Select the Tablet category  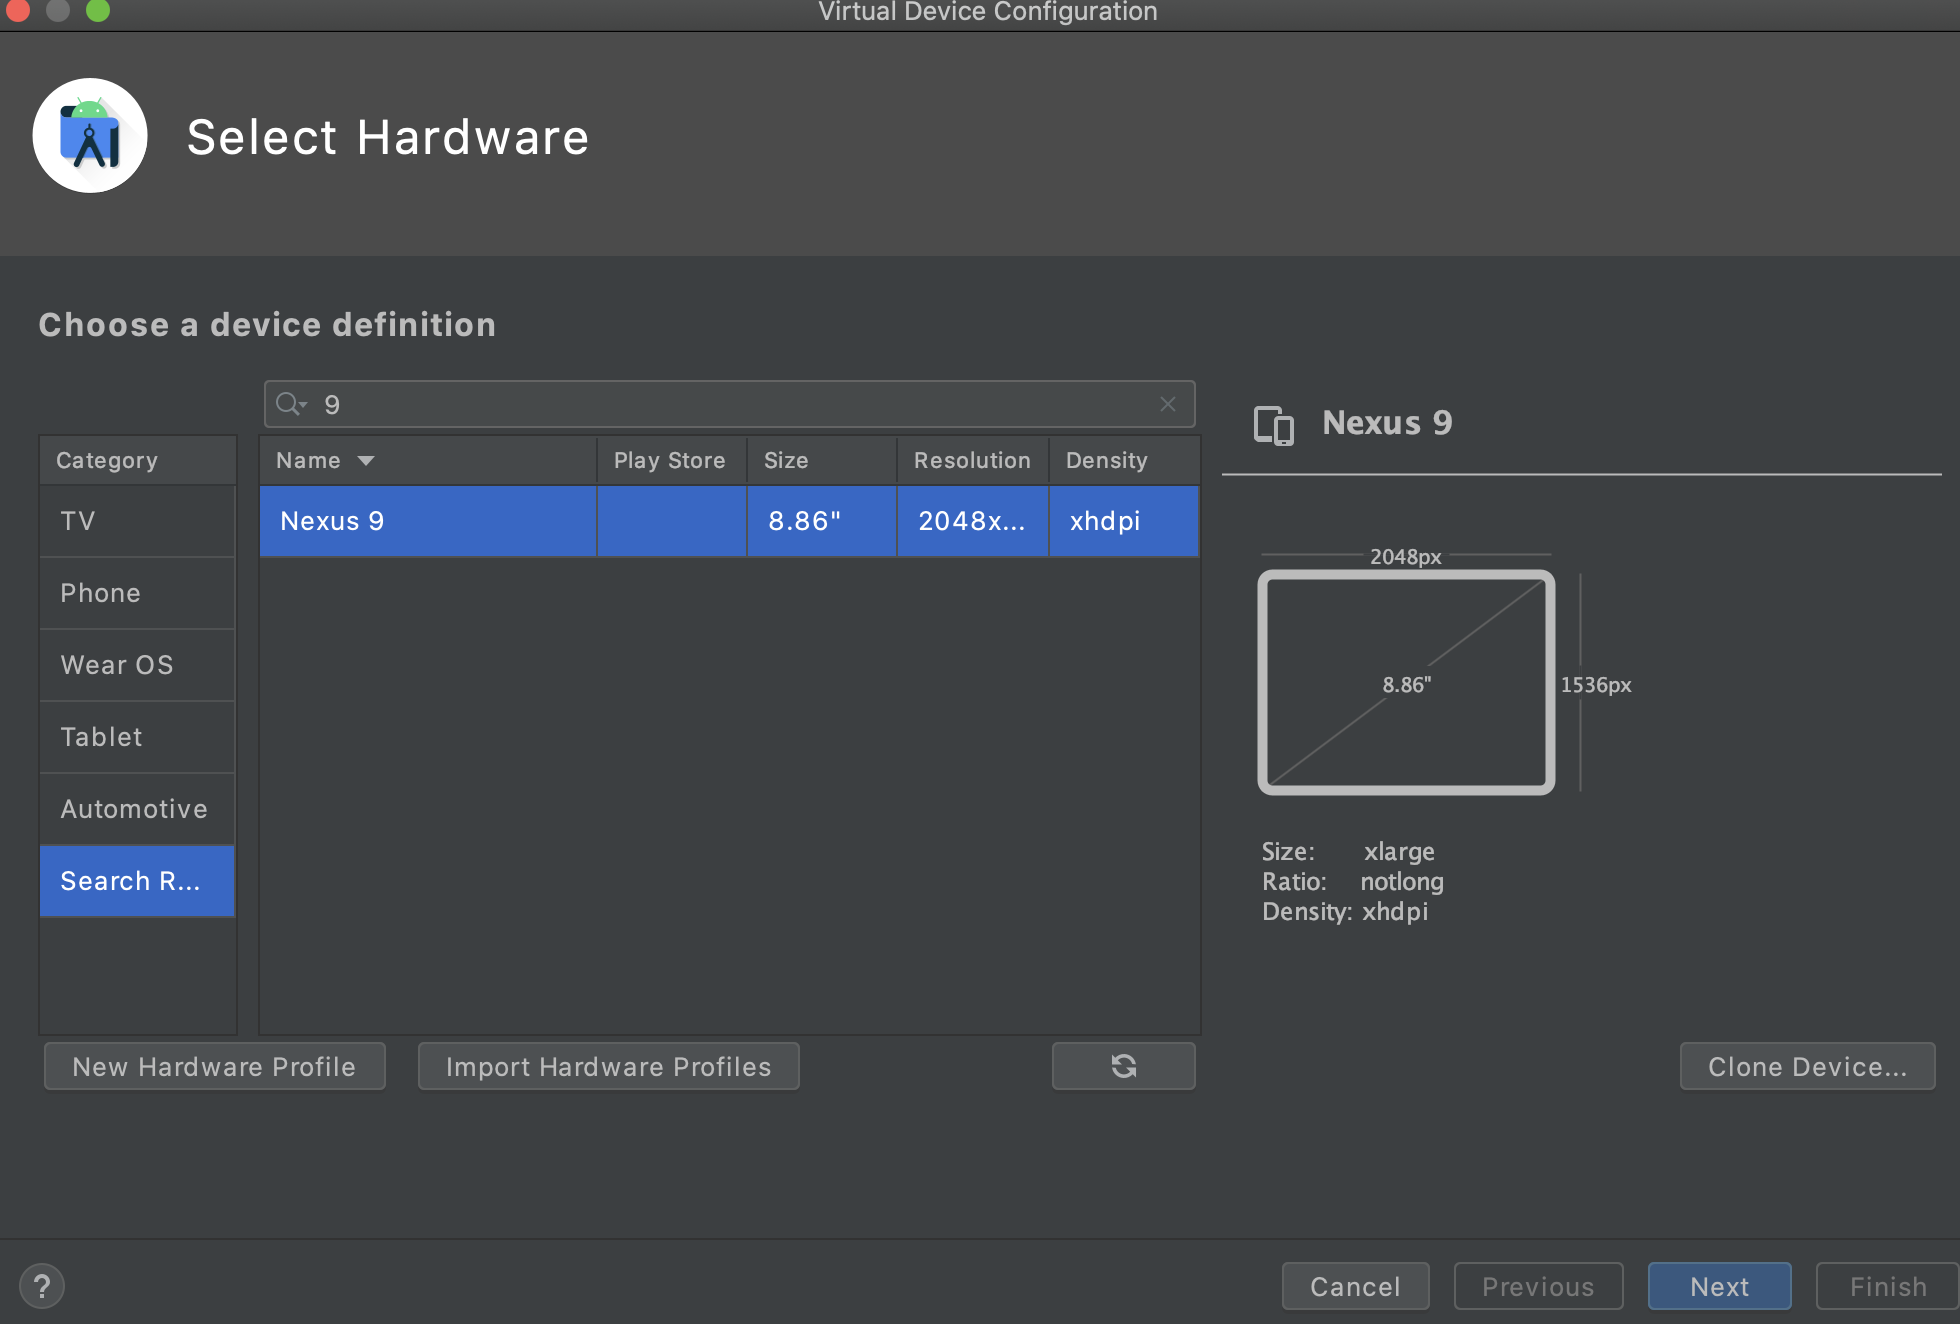(x=138, y=737)
